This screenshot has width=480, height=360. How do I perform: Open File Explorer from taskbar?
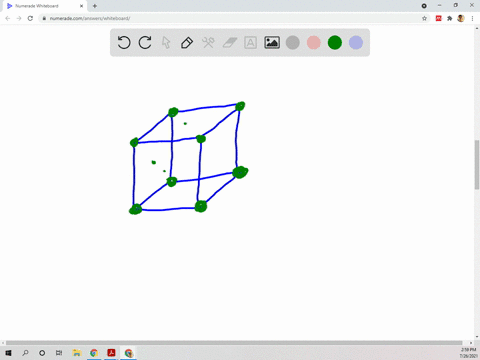(77, 353)
